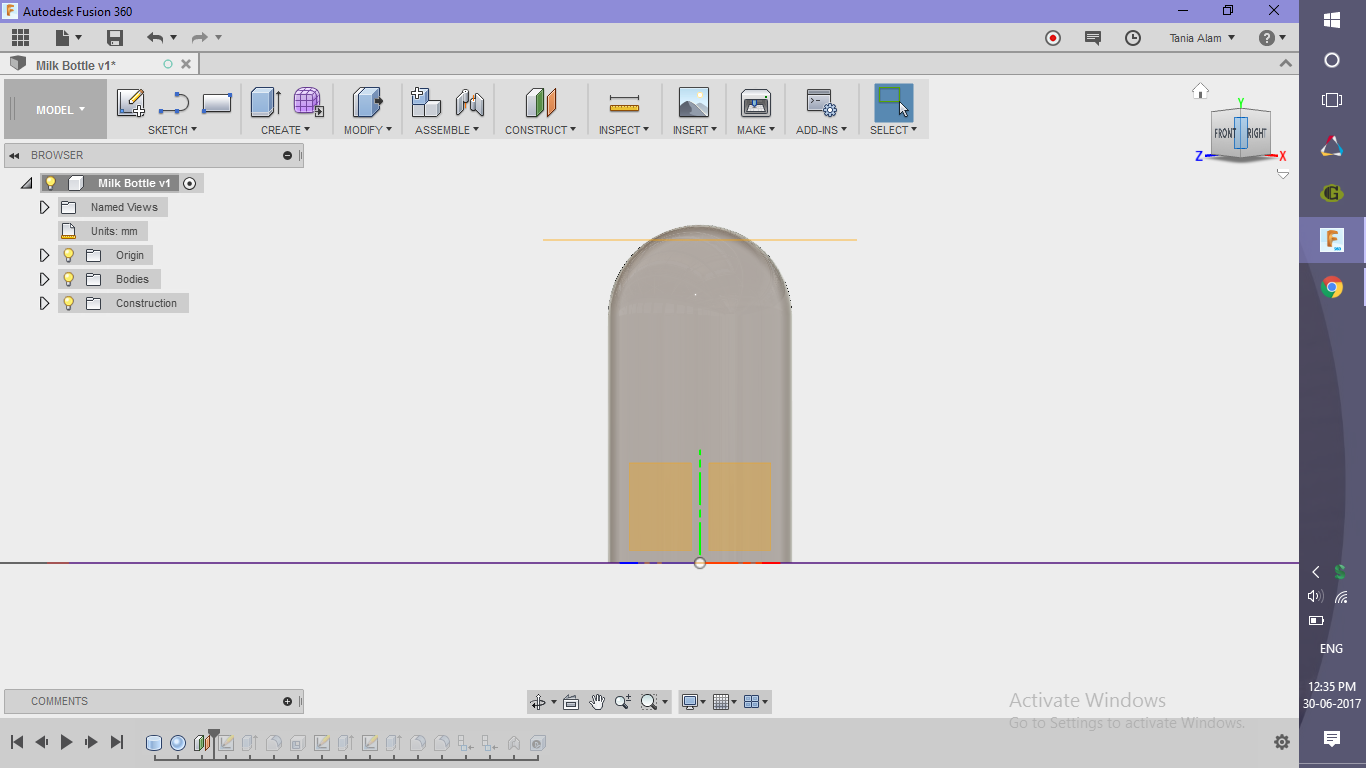The image size is (1366, 768).
Task: Open Grid and Snaps dropdown
Action: click(725, 702)
